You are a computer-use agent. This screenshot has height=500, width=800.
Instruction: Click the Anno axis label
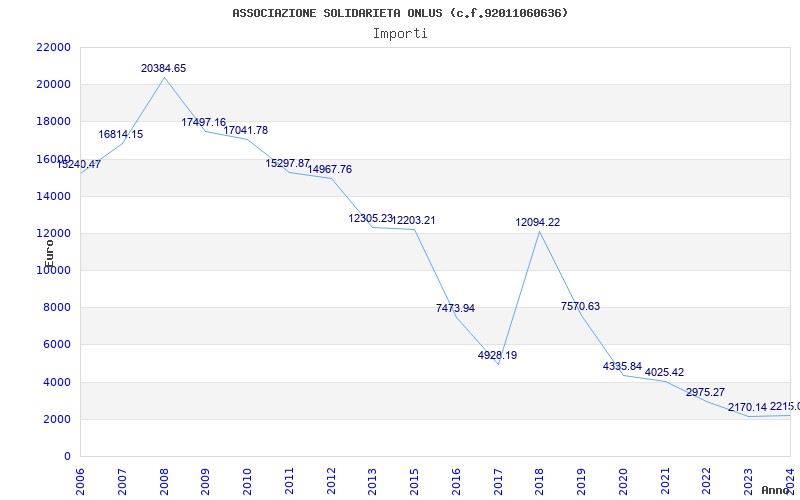point(776,490)
